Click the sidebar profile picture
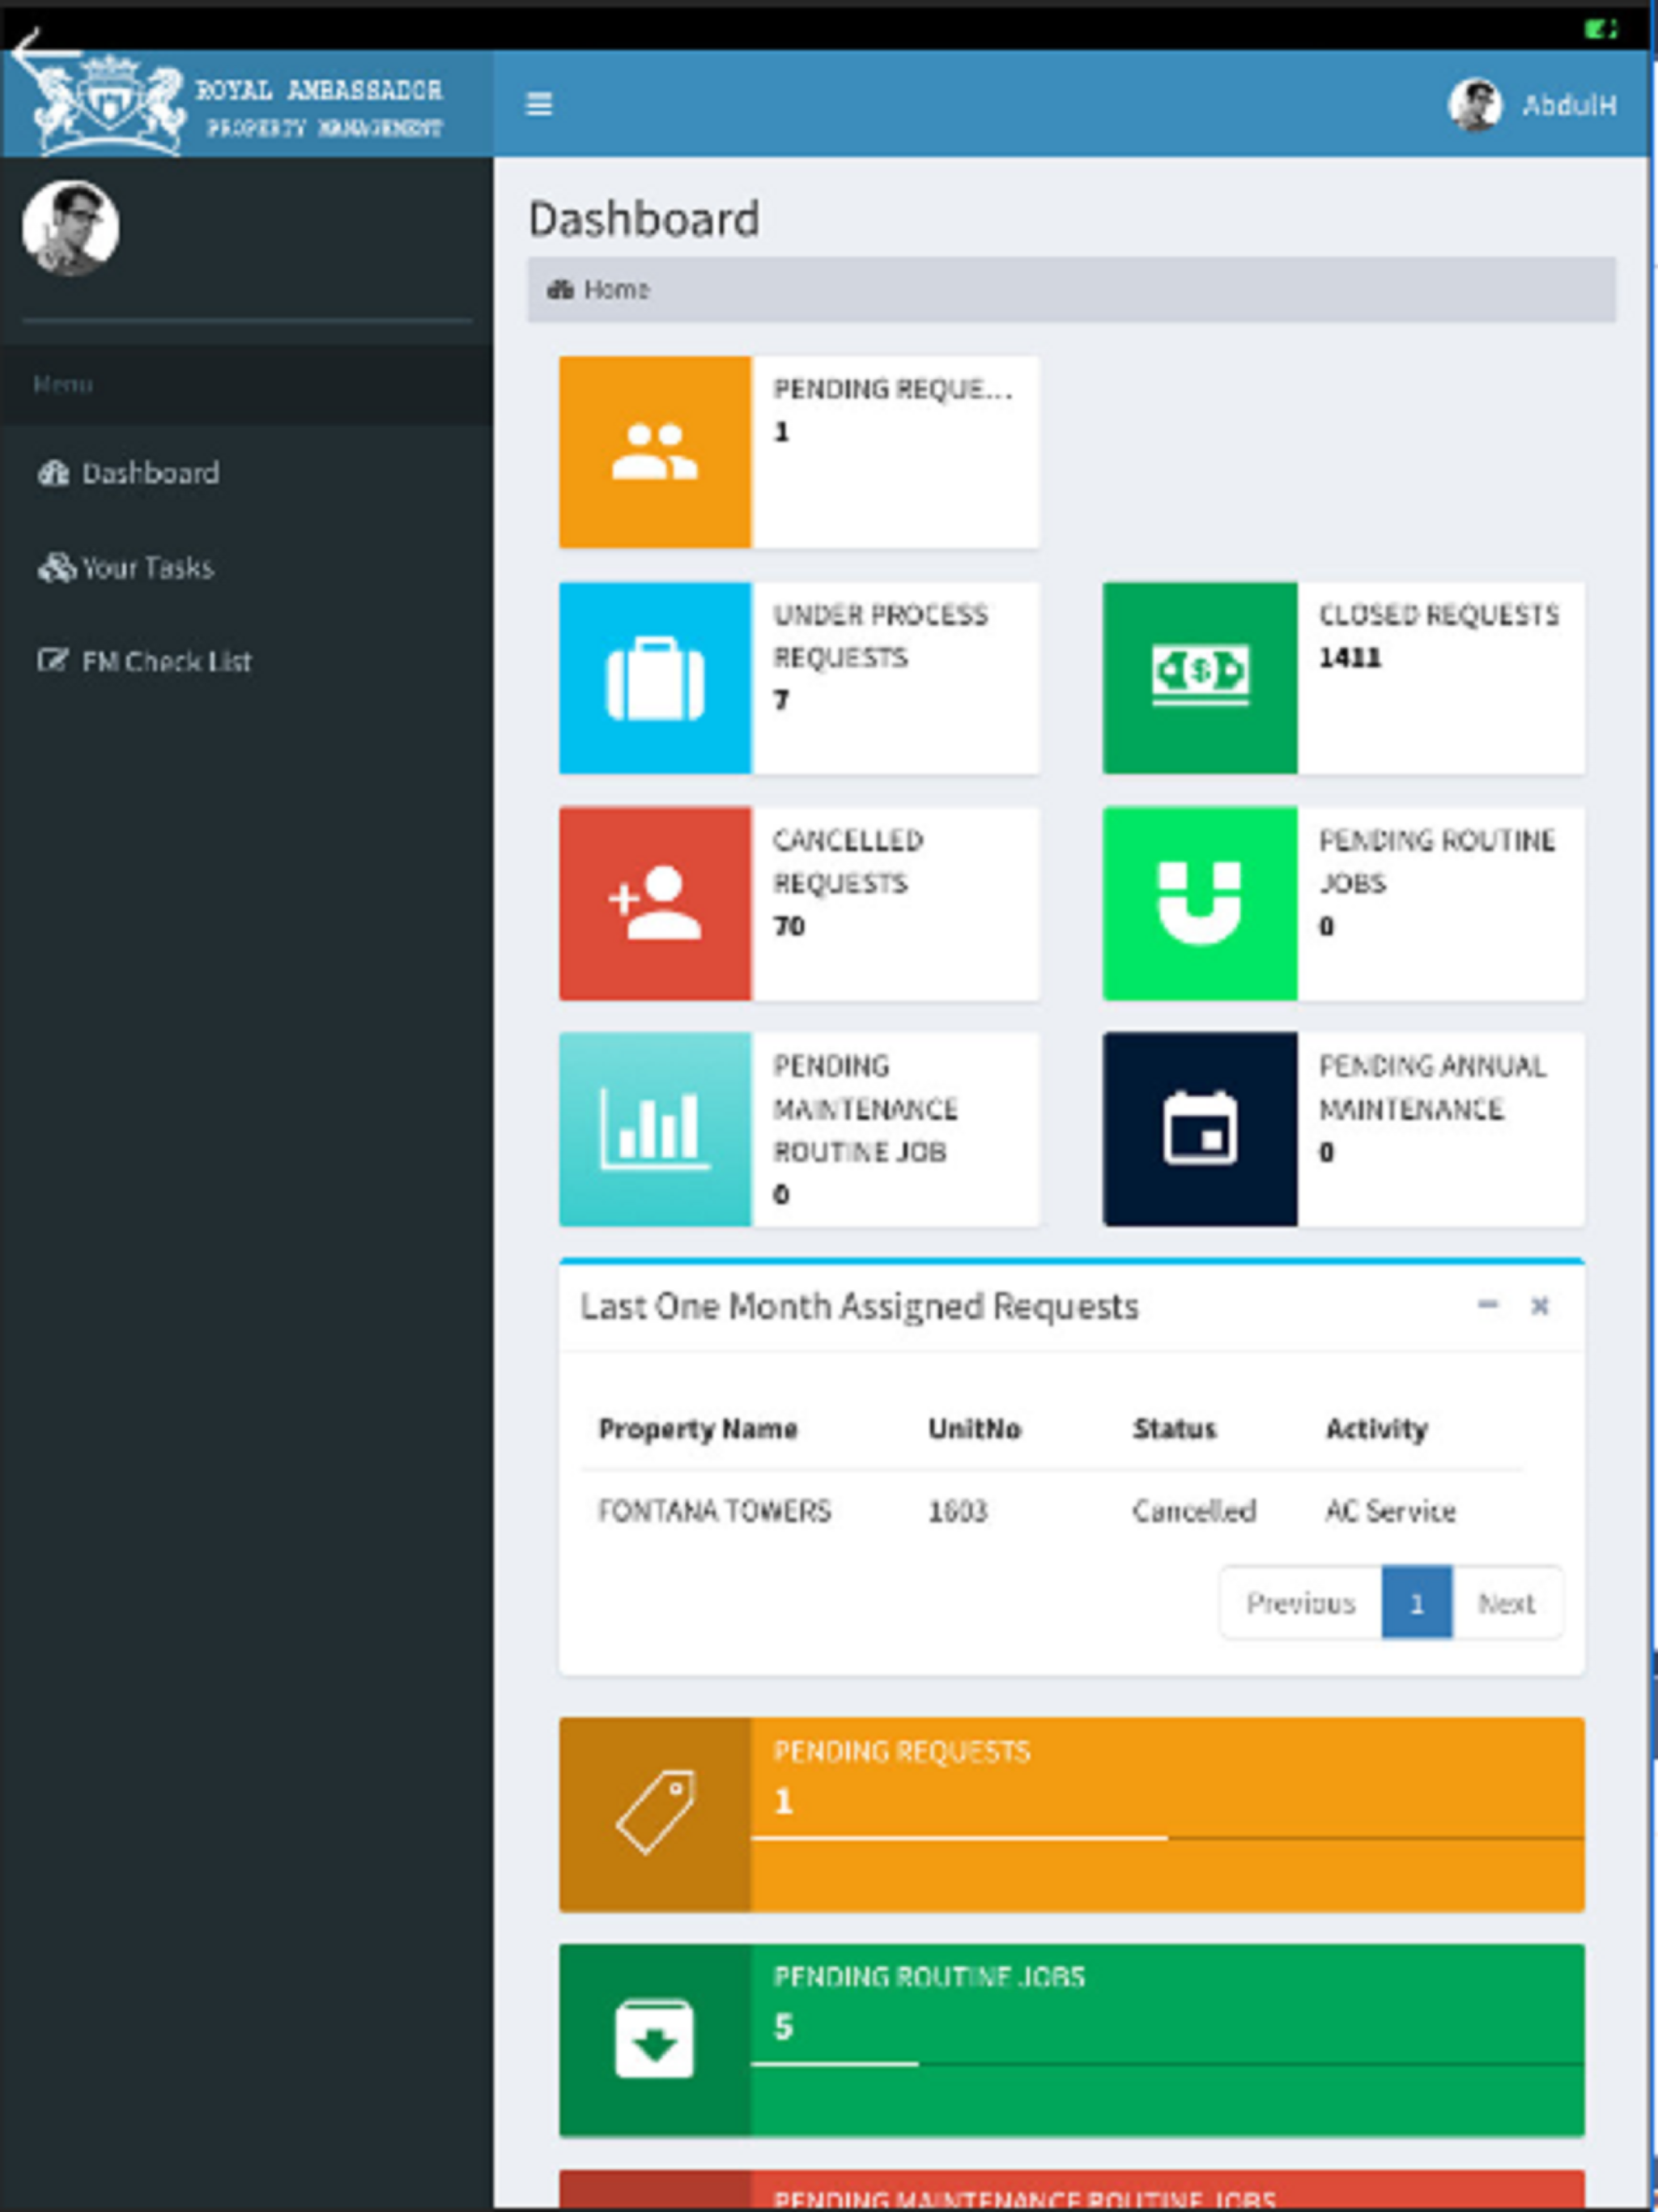The image size is (1658, 2212). point(71,228)
